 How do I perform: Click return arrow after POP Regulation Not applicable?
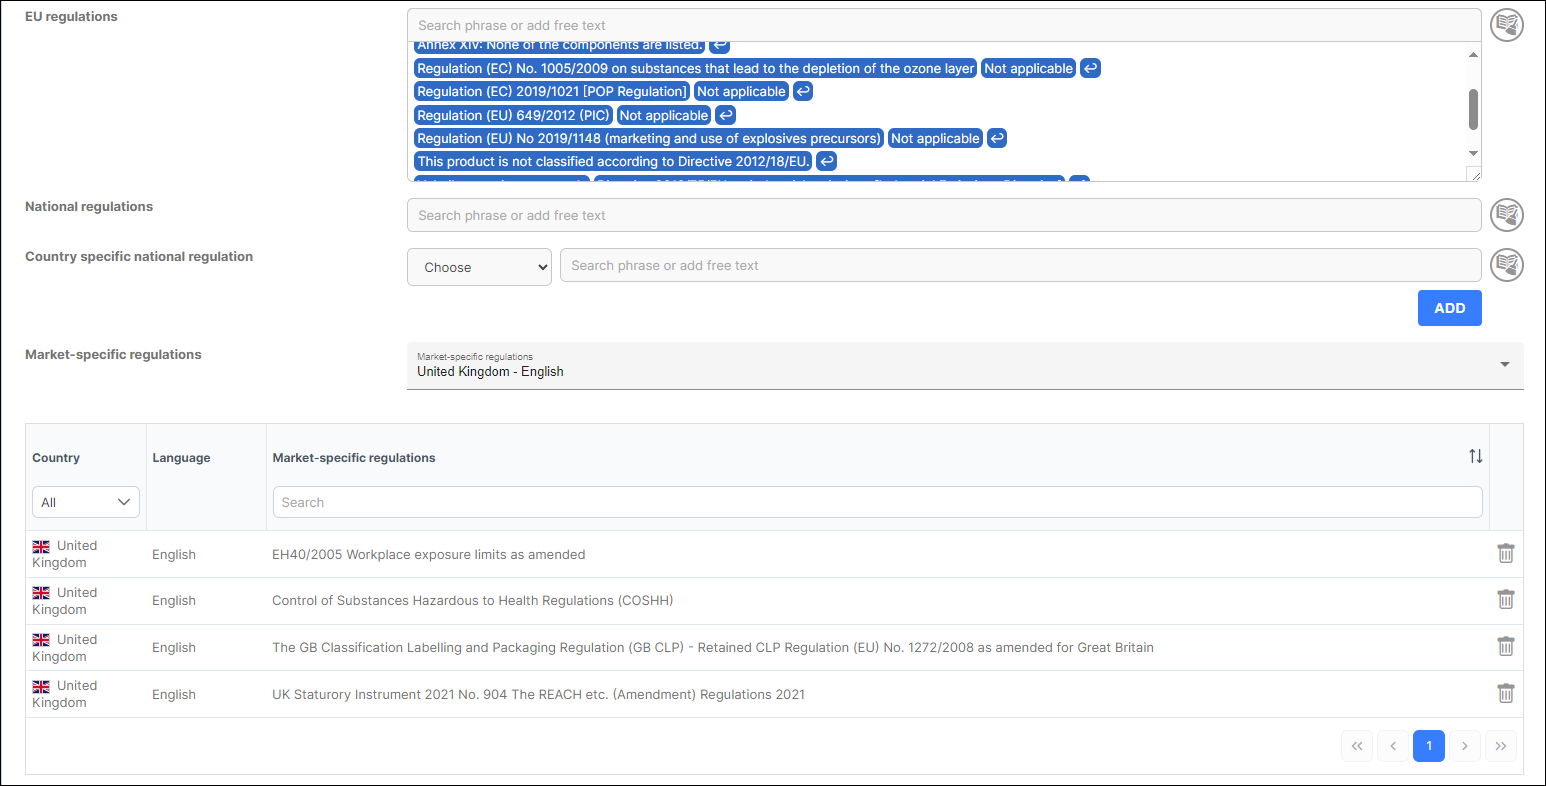pos(803,91)
